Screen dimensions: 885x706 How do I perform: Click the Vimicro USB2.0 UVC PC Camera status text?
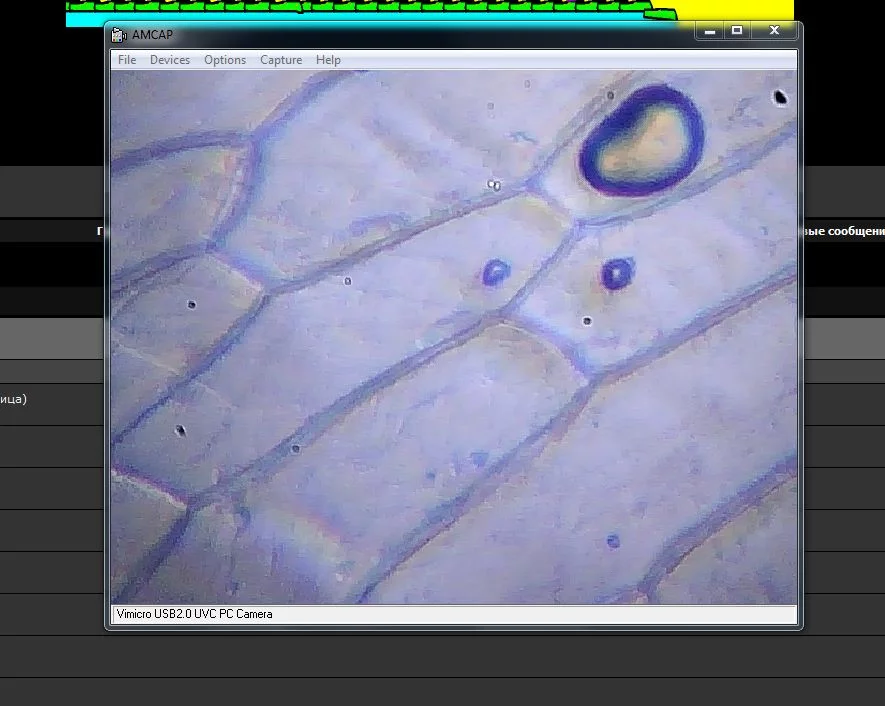[195, 614]
